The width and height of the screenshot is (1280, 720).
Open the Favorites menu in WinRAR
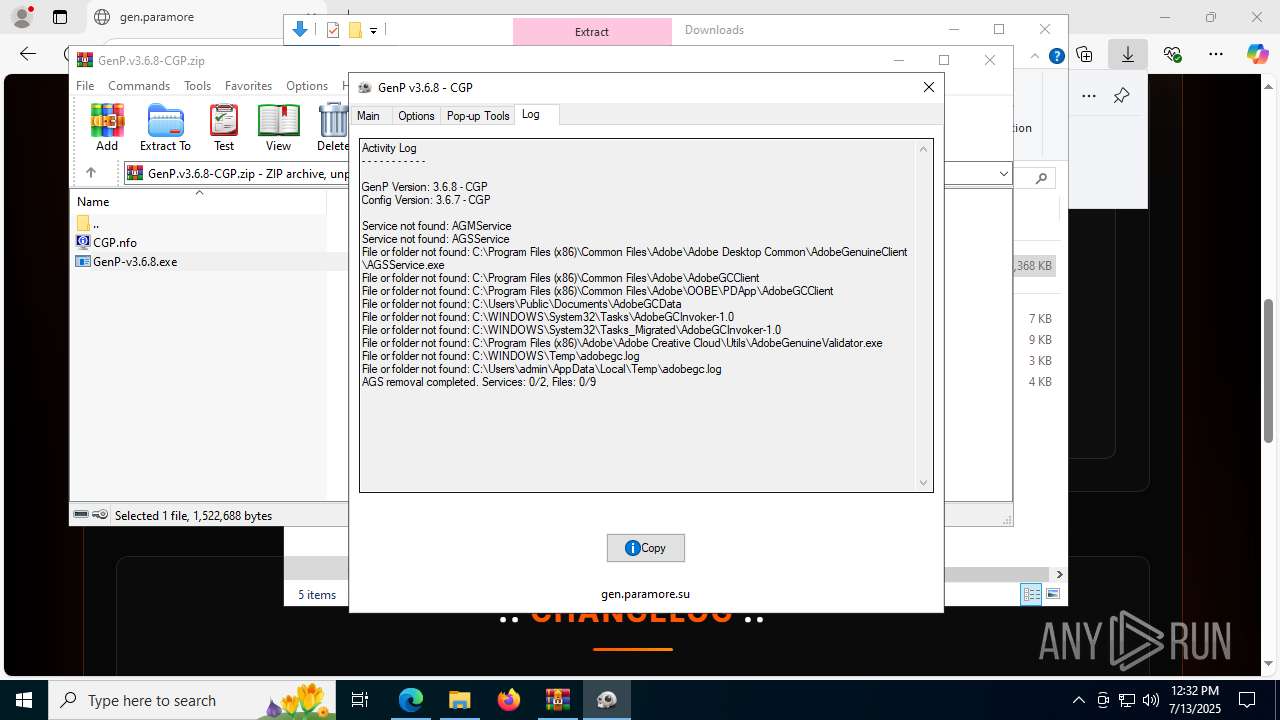(x=248, y=86)
